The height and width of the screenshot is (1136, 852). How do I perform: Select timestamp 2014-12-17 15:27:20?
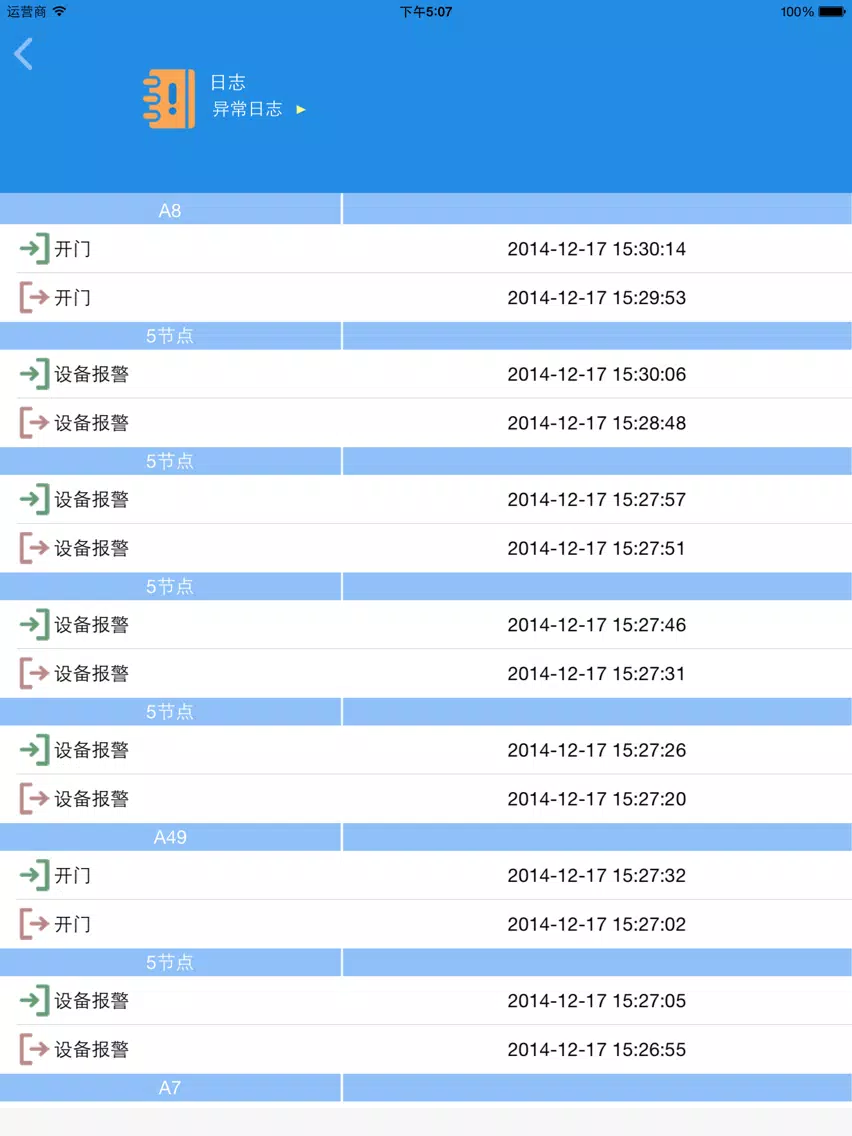(x=596, y=798)
